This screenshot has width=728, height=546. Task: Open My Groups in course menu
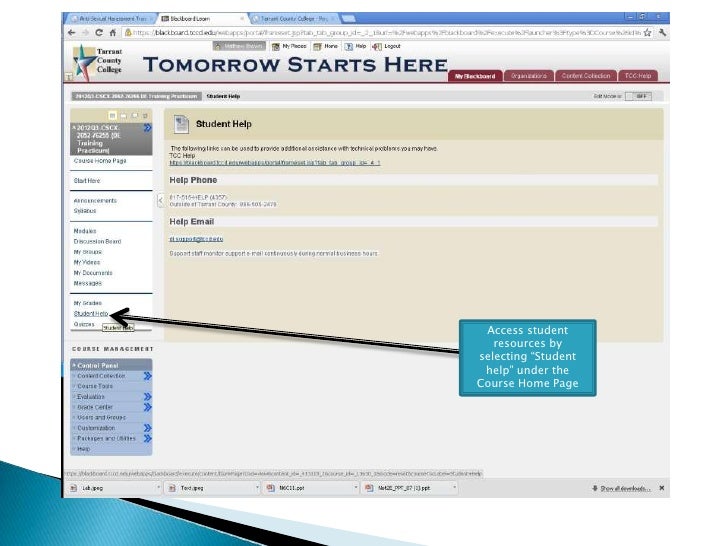coord(88,252)
